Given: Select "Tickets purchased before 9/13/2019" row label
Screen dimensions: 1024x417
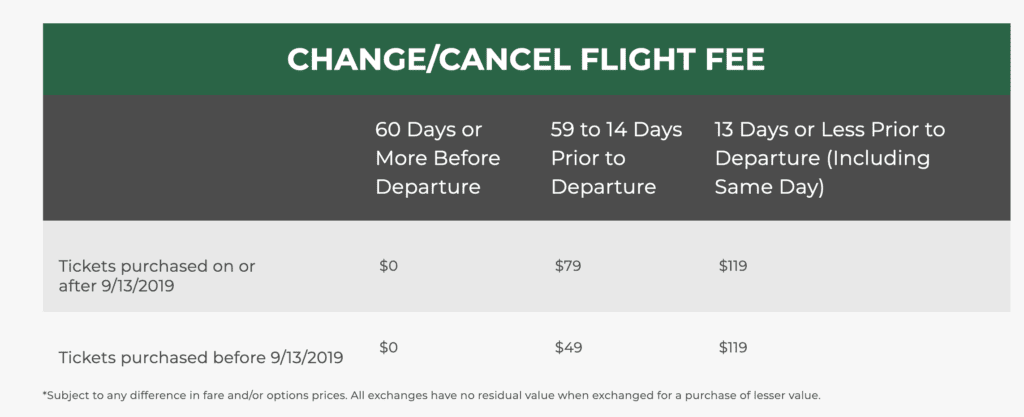Looking at the screenshot, I should [x=201, y=357].
